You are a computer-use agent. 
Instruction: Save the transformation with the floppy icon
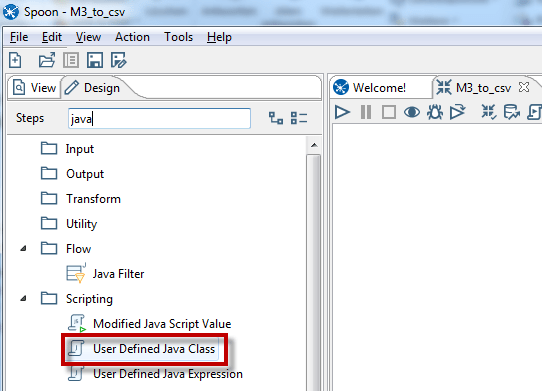(x=95, y=60)
